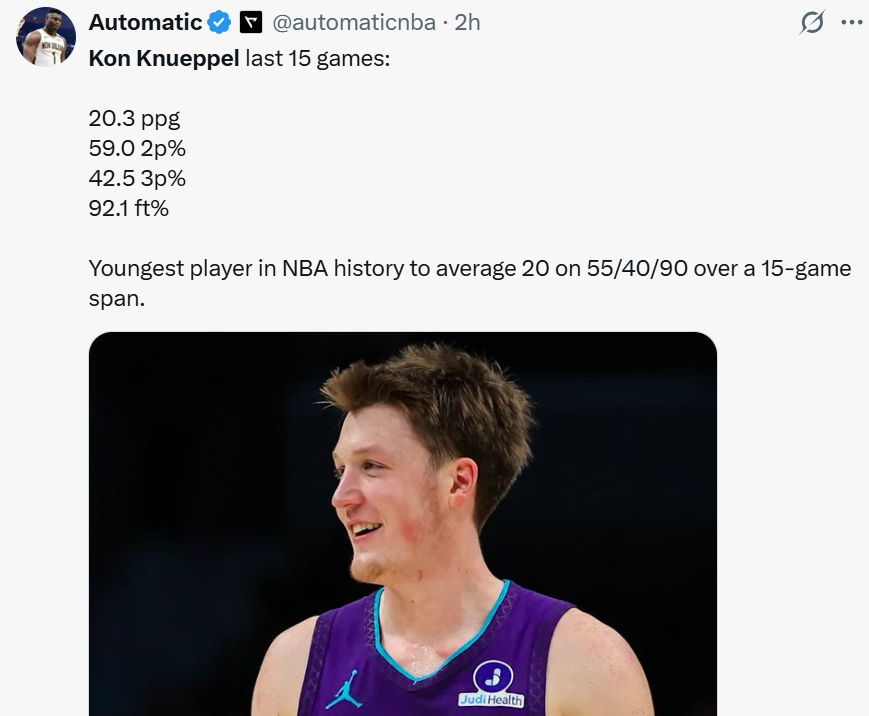Expand the player photo by his face
The image size is (869, 716).
pyautogui.click(x=390, y=490)
